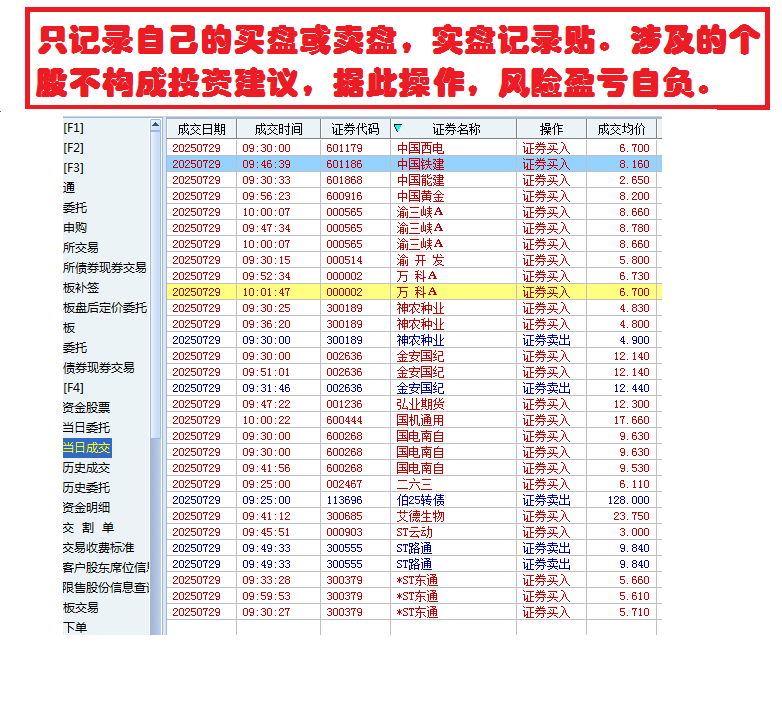The image size is (782, 727).
Task: Select the highlighted 中国铁建 row
Action: coord(414,164)
